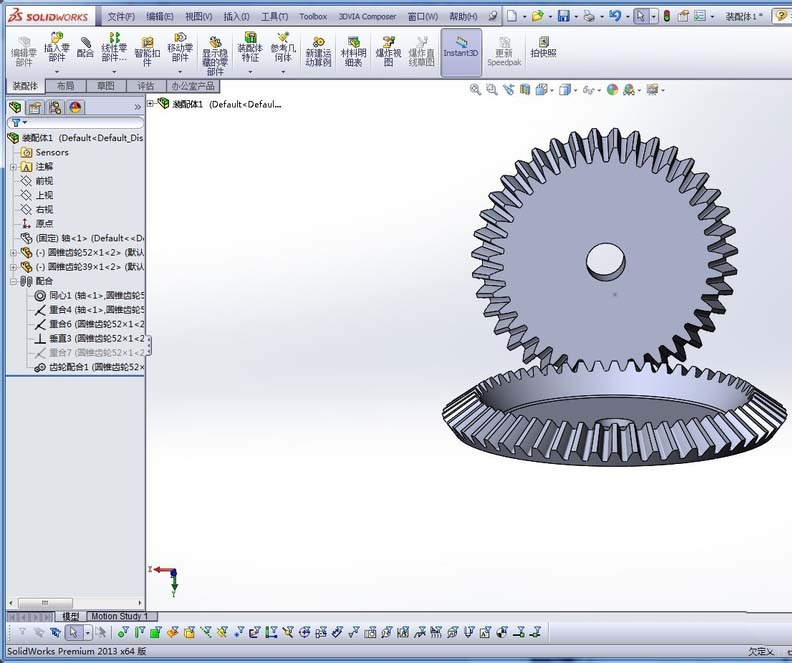Image resolution: width=792 pixels, height=663 pixels.
Task: Switch to 办公室产品 tab
Action: [193, 86]
